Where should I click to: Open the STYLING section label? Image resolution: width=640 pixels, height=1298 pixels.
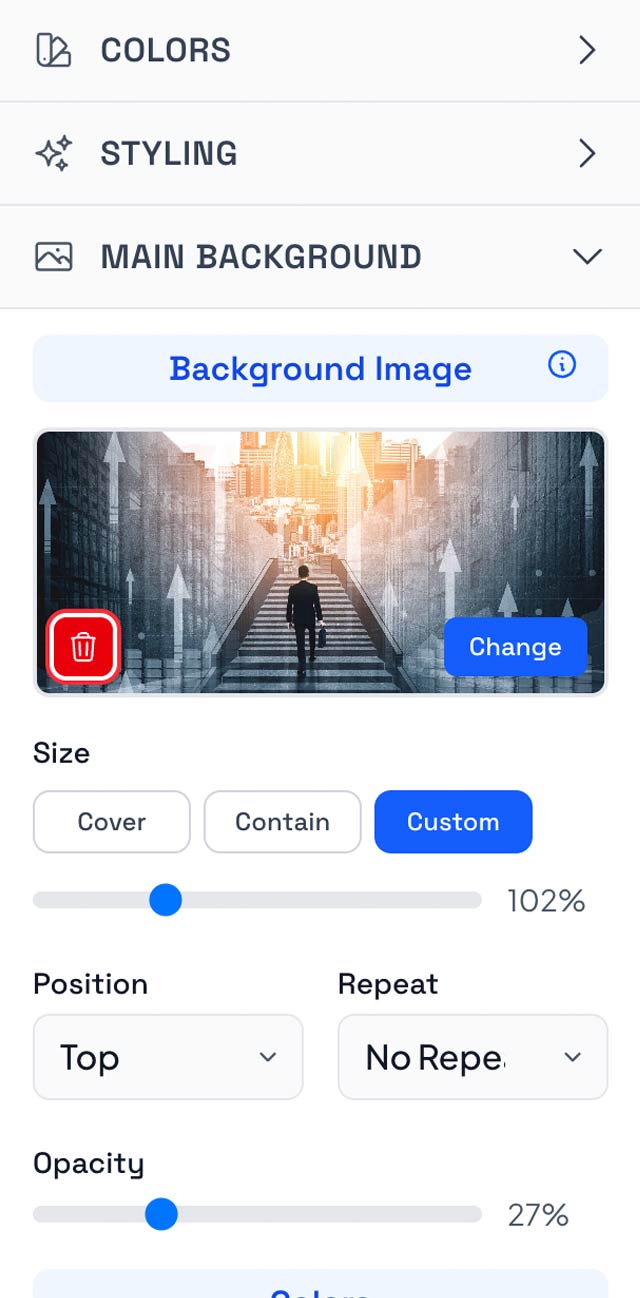[x=169, y=154]
